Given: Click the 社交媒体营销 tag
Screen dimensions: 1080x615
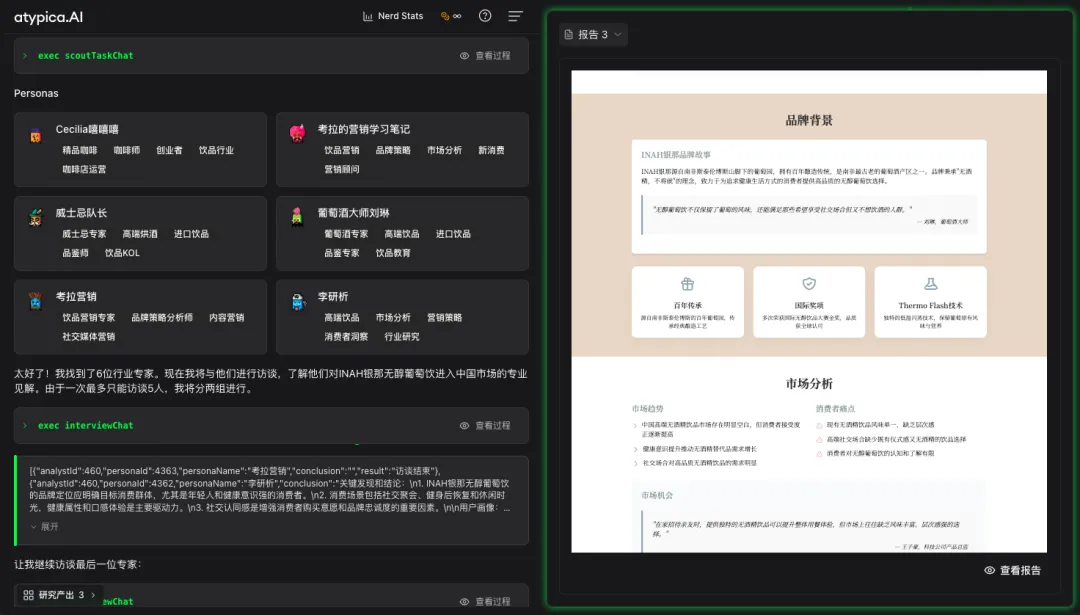Looking at the screenshot, I should pos(88,337).
